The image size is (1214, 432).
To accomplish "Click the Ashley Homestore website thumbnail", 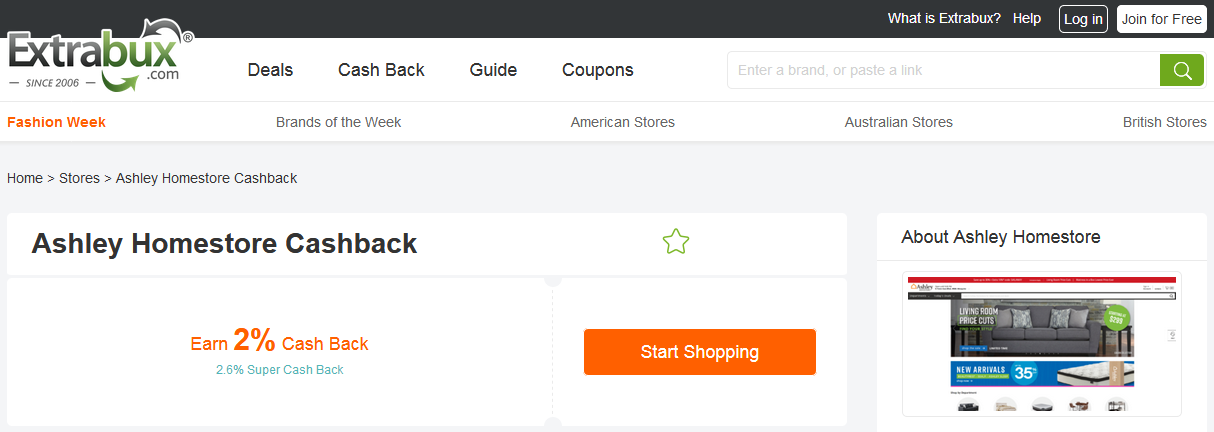I will pyautogui.click(x=1041, y=343).
